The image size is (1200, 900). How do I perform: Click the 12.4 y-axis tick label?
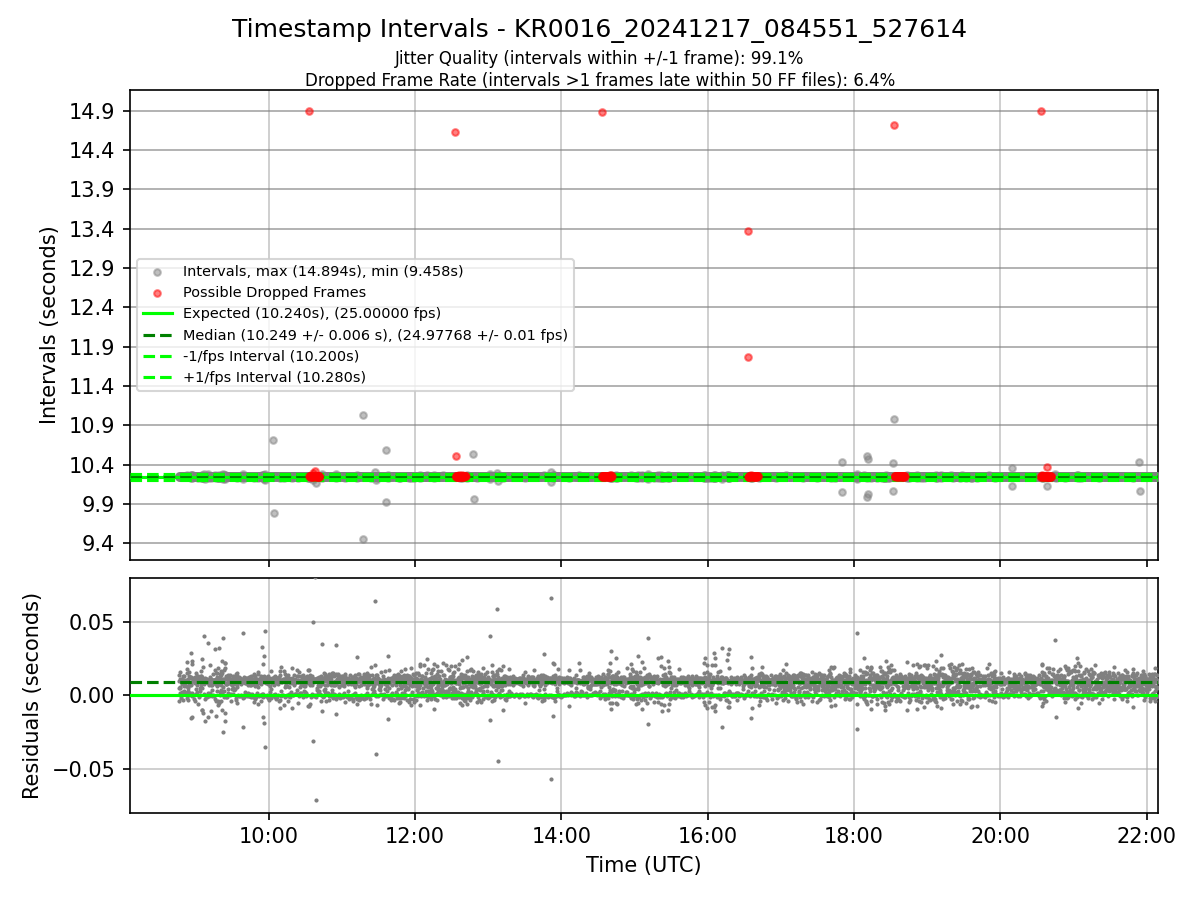93,307
